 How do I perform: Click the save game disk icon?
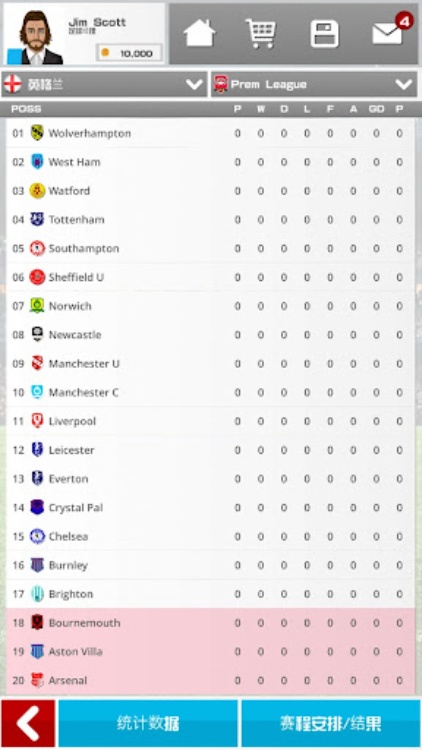(x=324, y=34)
